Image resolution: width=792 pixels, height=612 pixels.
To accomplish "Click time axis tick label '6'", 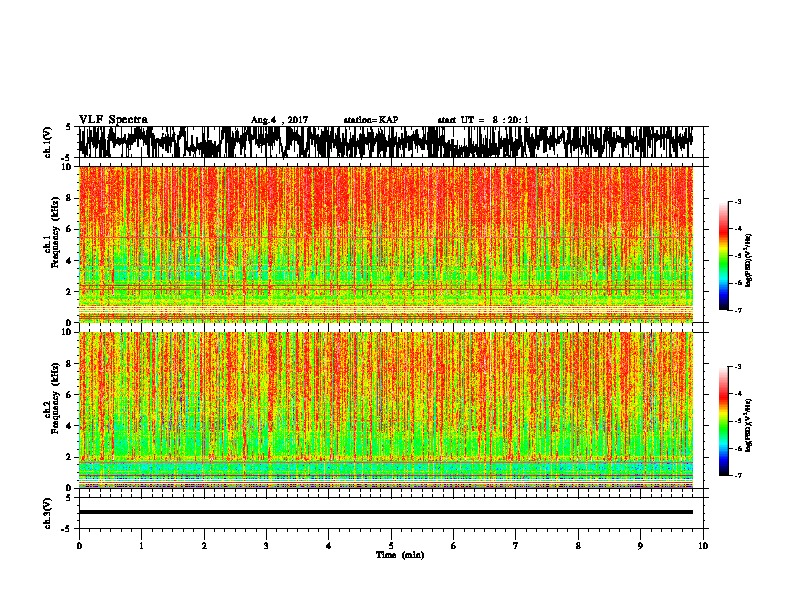I will pyautogui.click(x=453, y=546).
